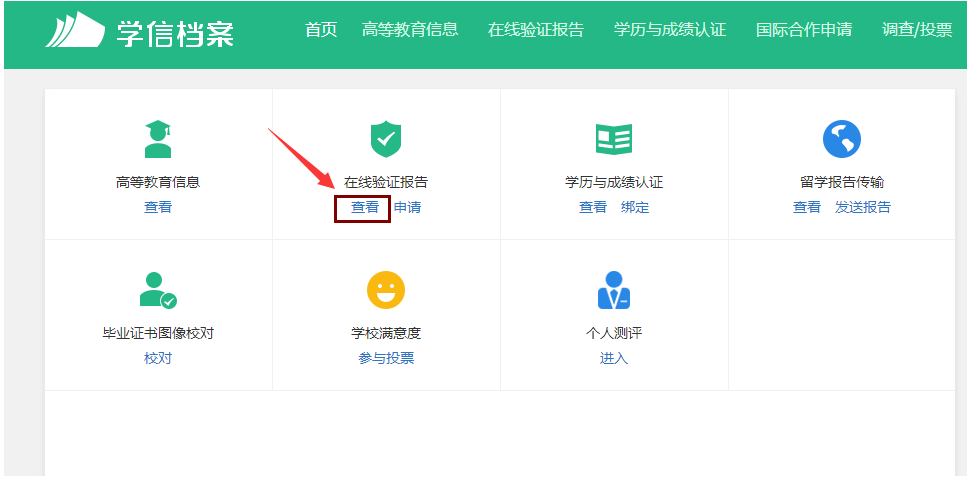Click the 学信档案 site title text
This screenshot has height=484, width=969.
pos(175,33)
